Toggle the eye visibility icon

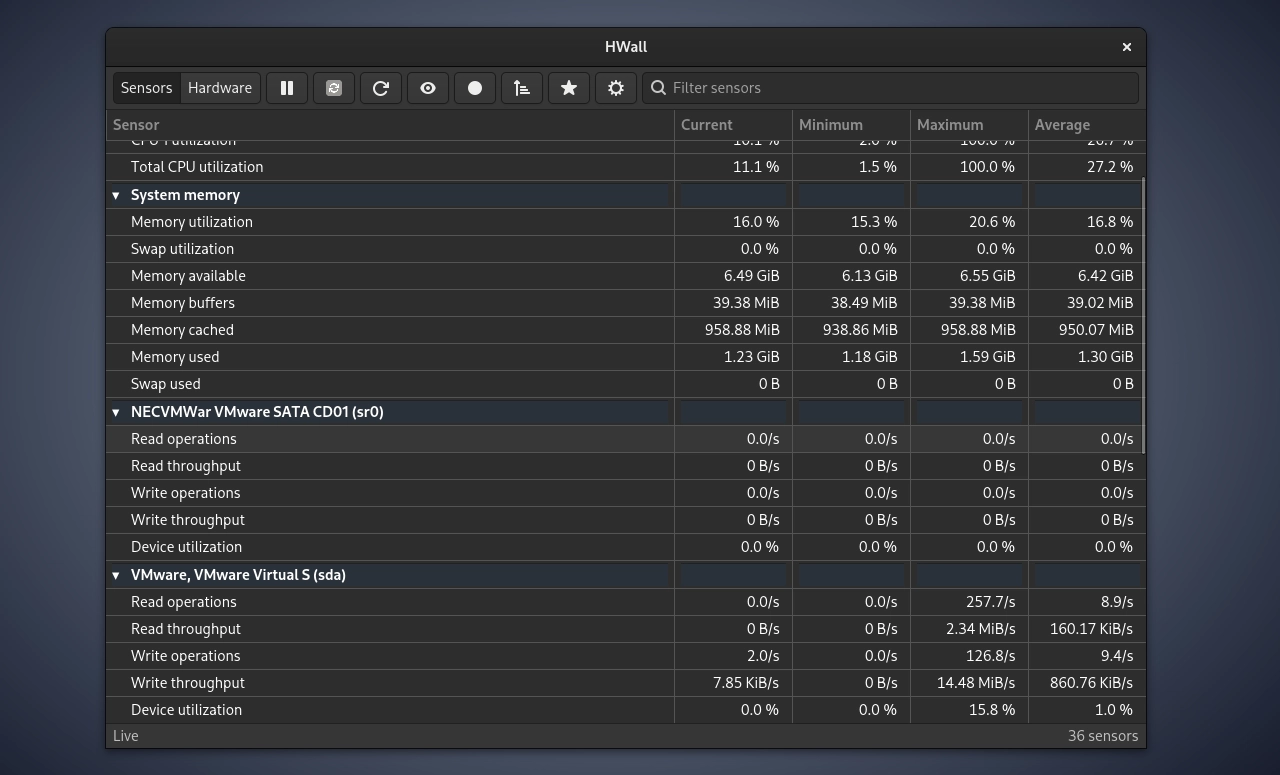click(428, 88)
